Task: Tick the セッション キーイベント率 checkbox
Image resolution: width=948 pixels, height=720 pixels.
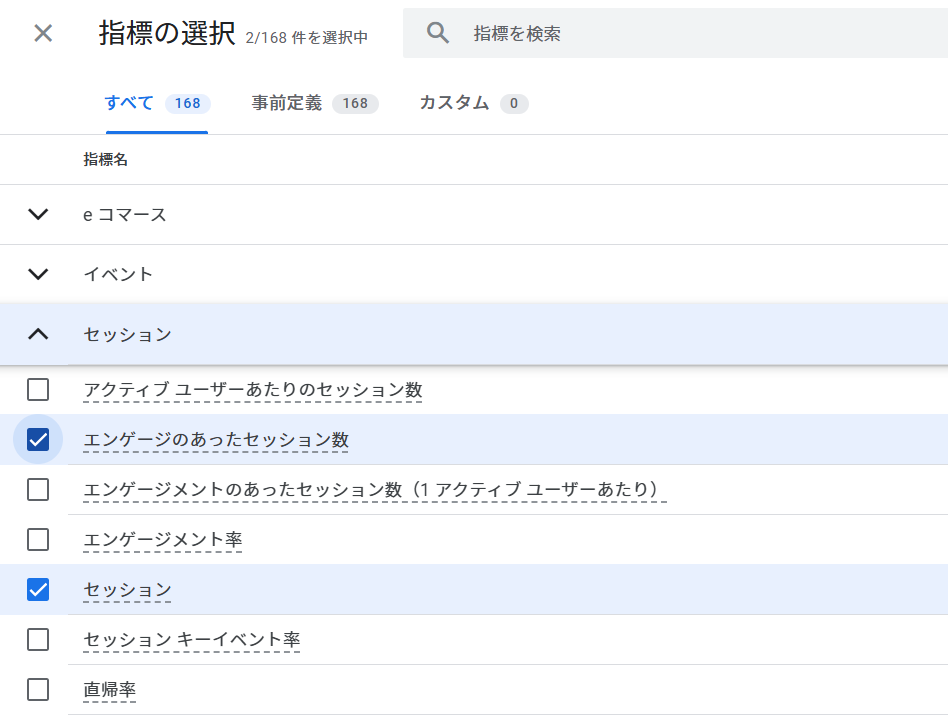Action: click(x=38, y=640)
